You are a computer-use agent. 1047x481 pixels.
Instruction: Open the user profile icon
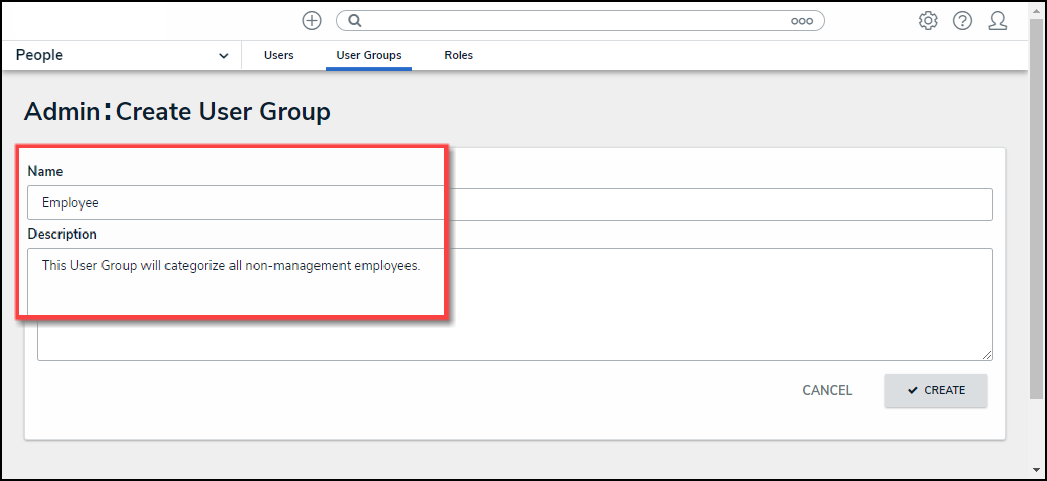click(x=998, y=21)
